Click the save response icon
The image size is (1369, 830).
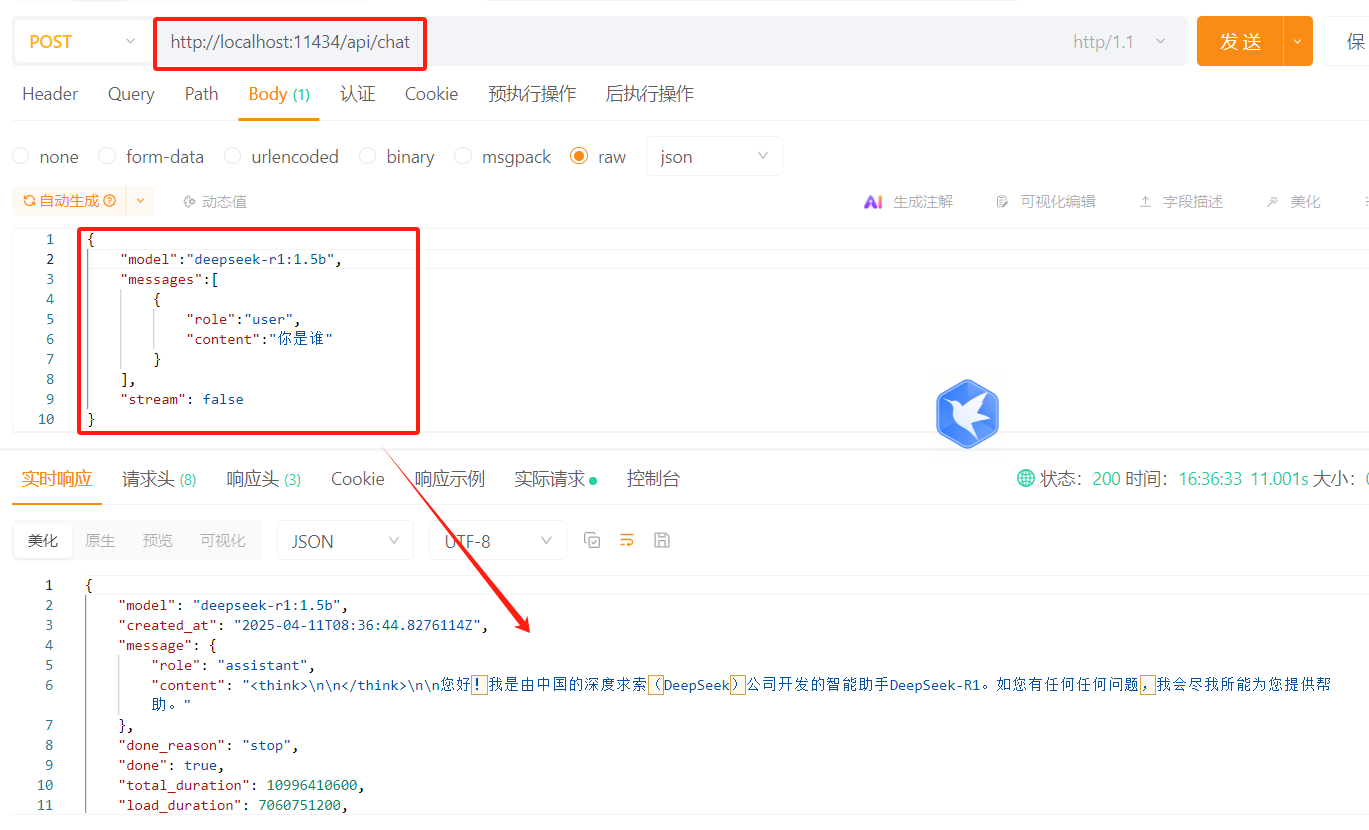pos(661,540)
